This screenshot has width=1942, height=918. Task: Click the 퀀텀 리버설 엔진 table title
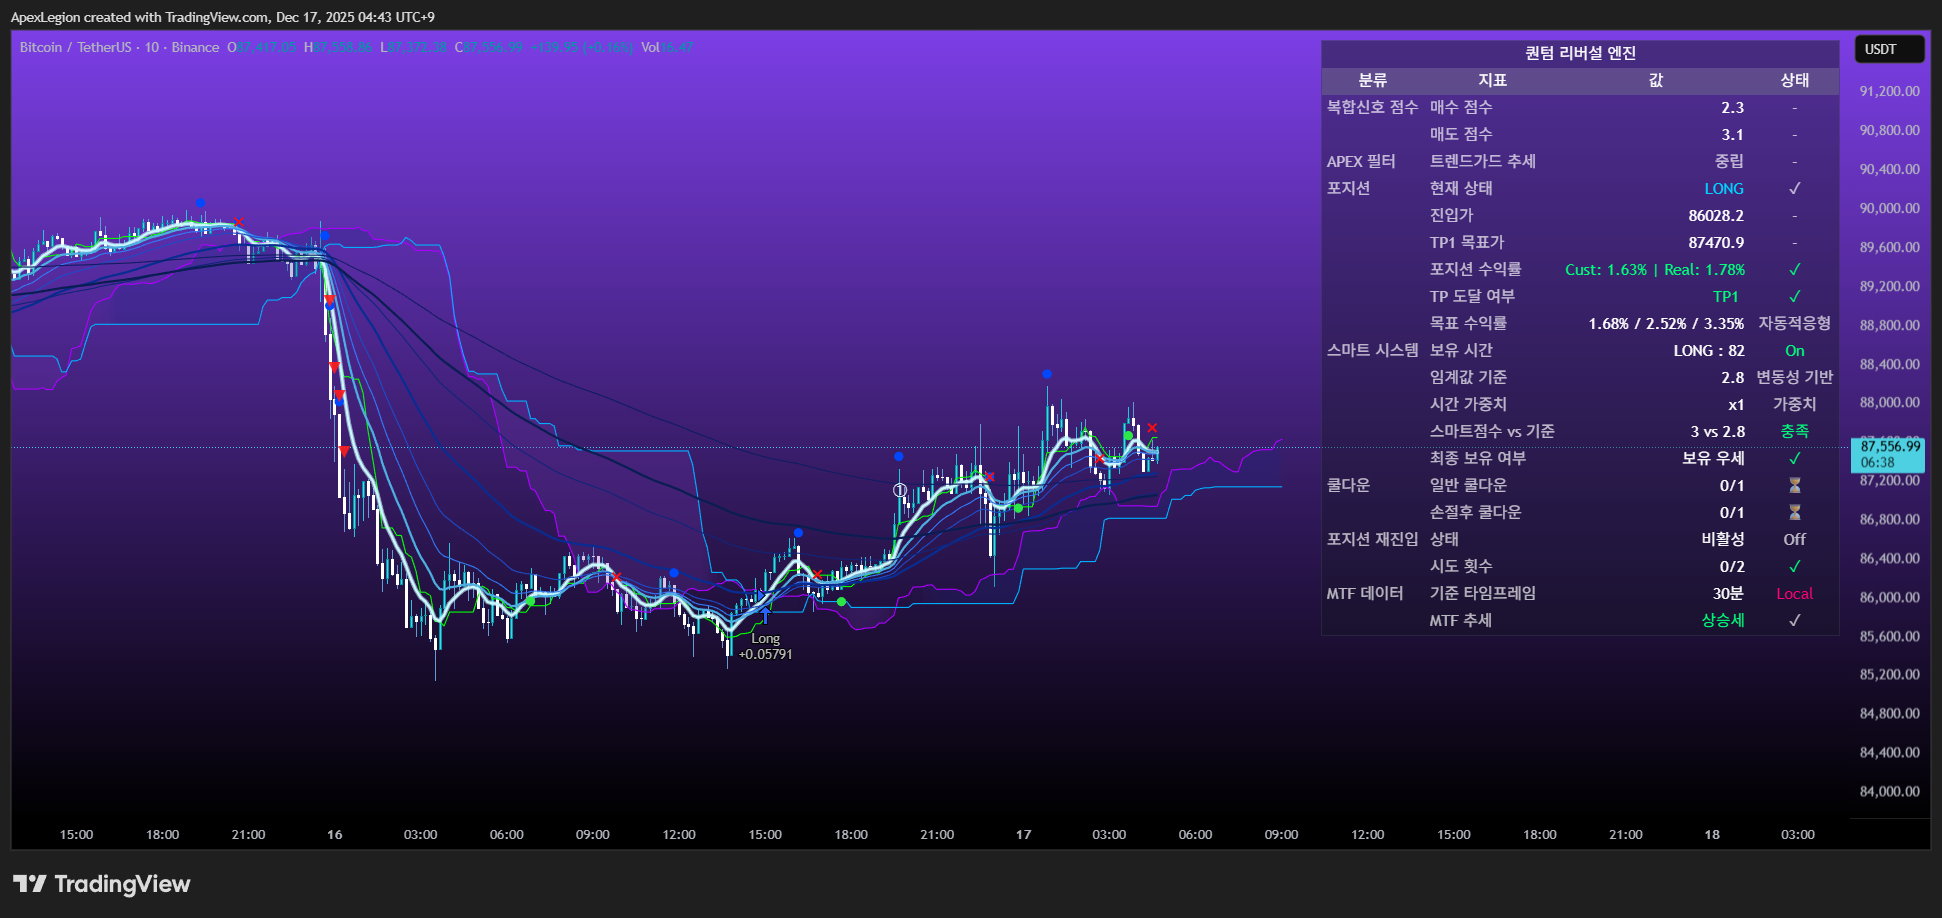1580,54
